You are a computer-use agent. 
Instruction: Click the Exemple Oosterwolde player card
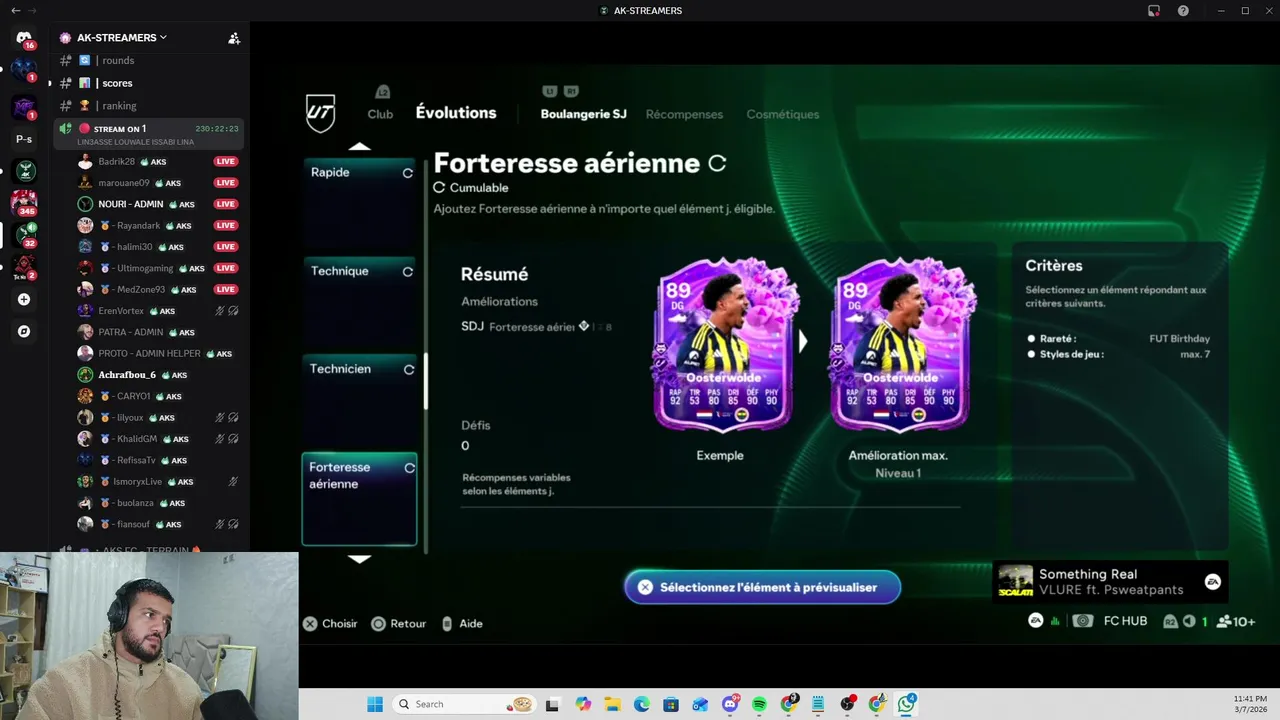(723, 345)
